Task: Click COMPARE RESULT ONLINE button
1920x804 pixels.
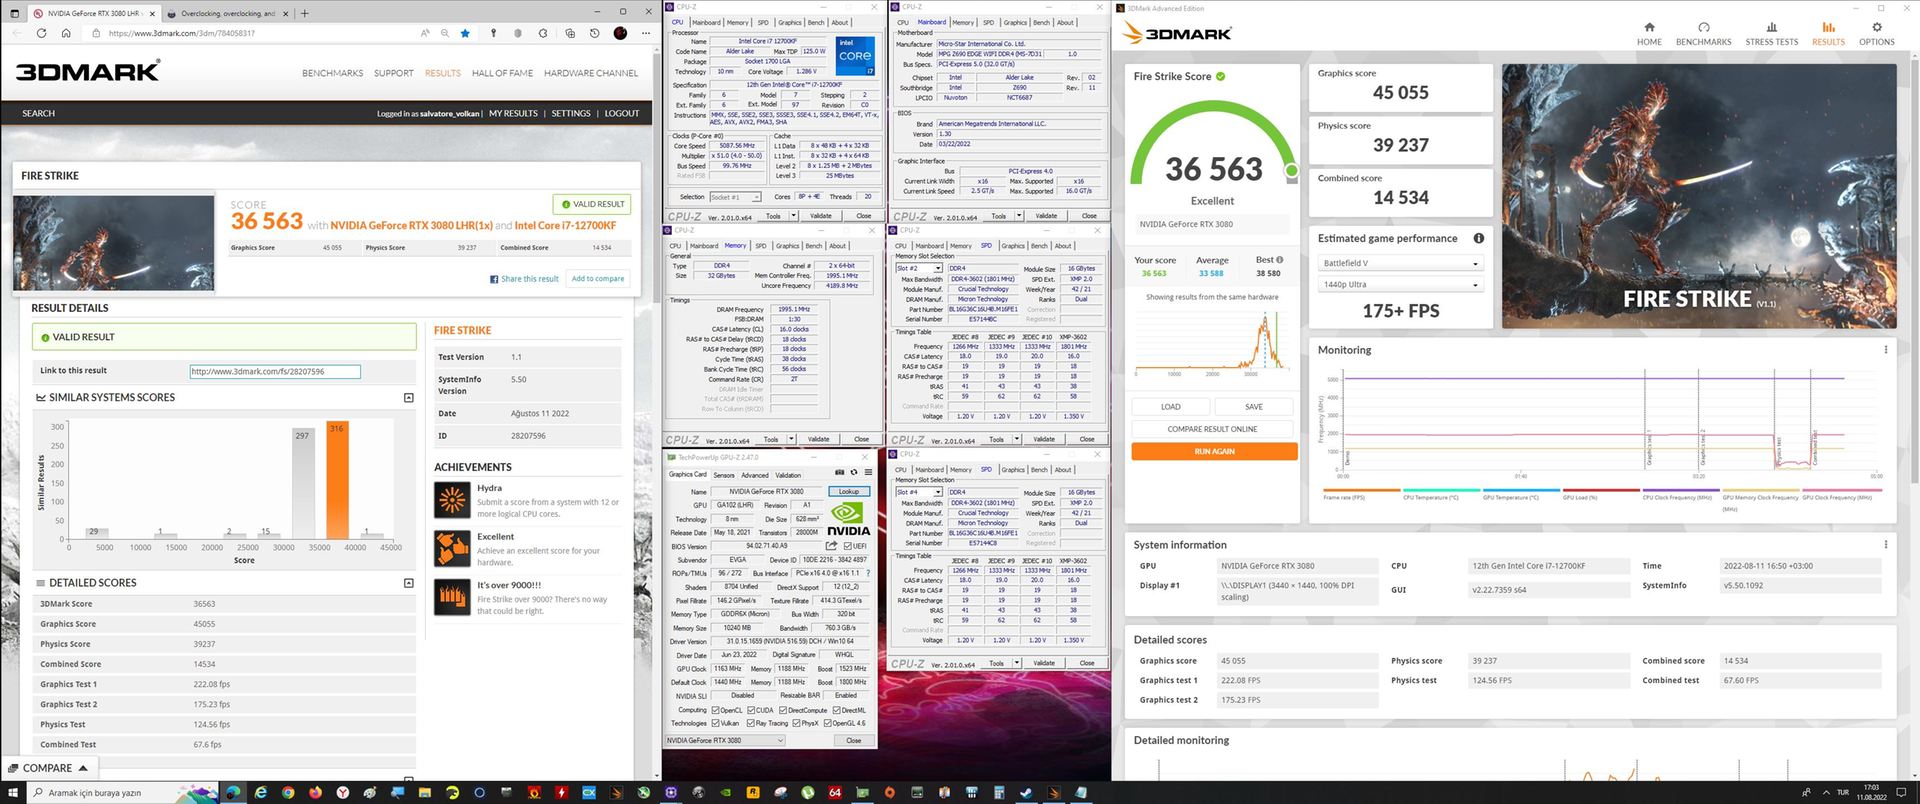Action: (1214, 429)
